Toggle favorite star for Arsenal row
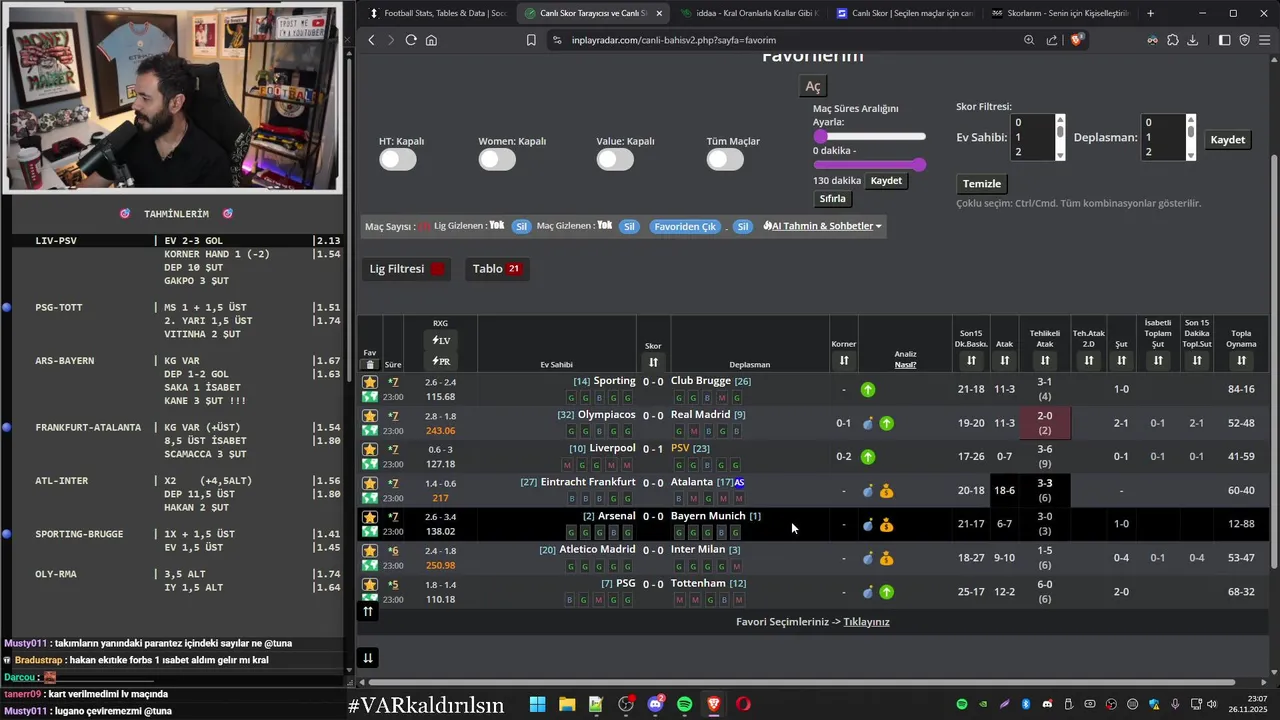 (x=370, y=517)
